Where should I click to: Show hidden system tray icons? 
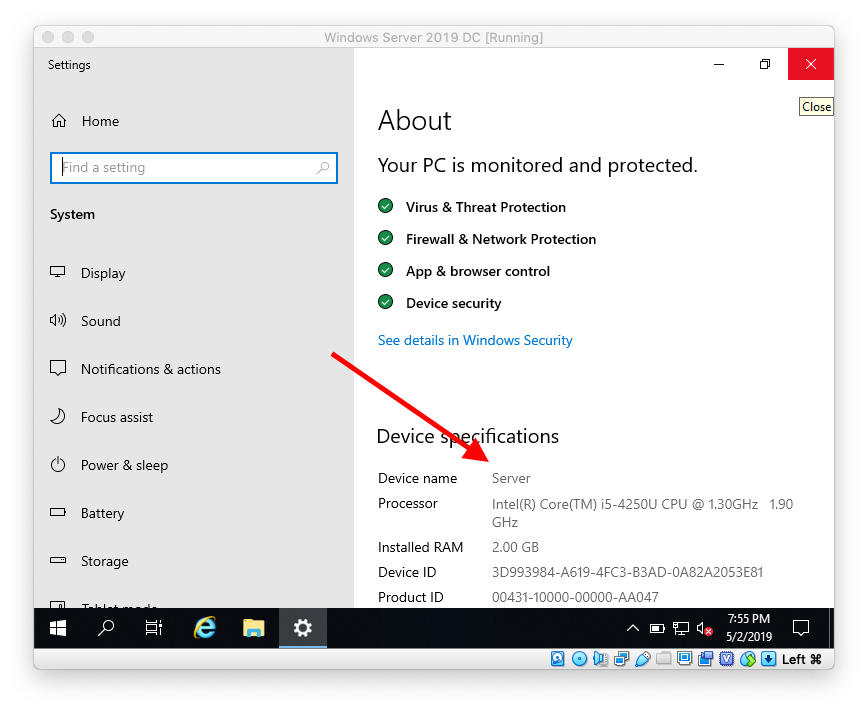[633, 628]
